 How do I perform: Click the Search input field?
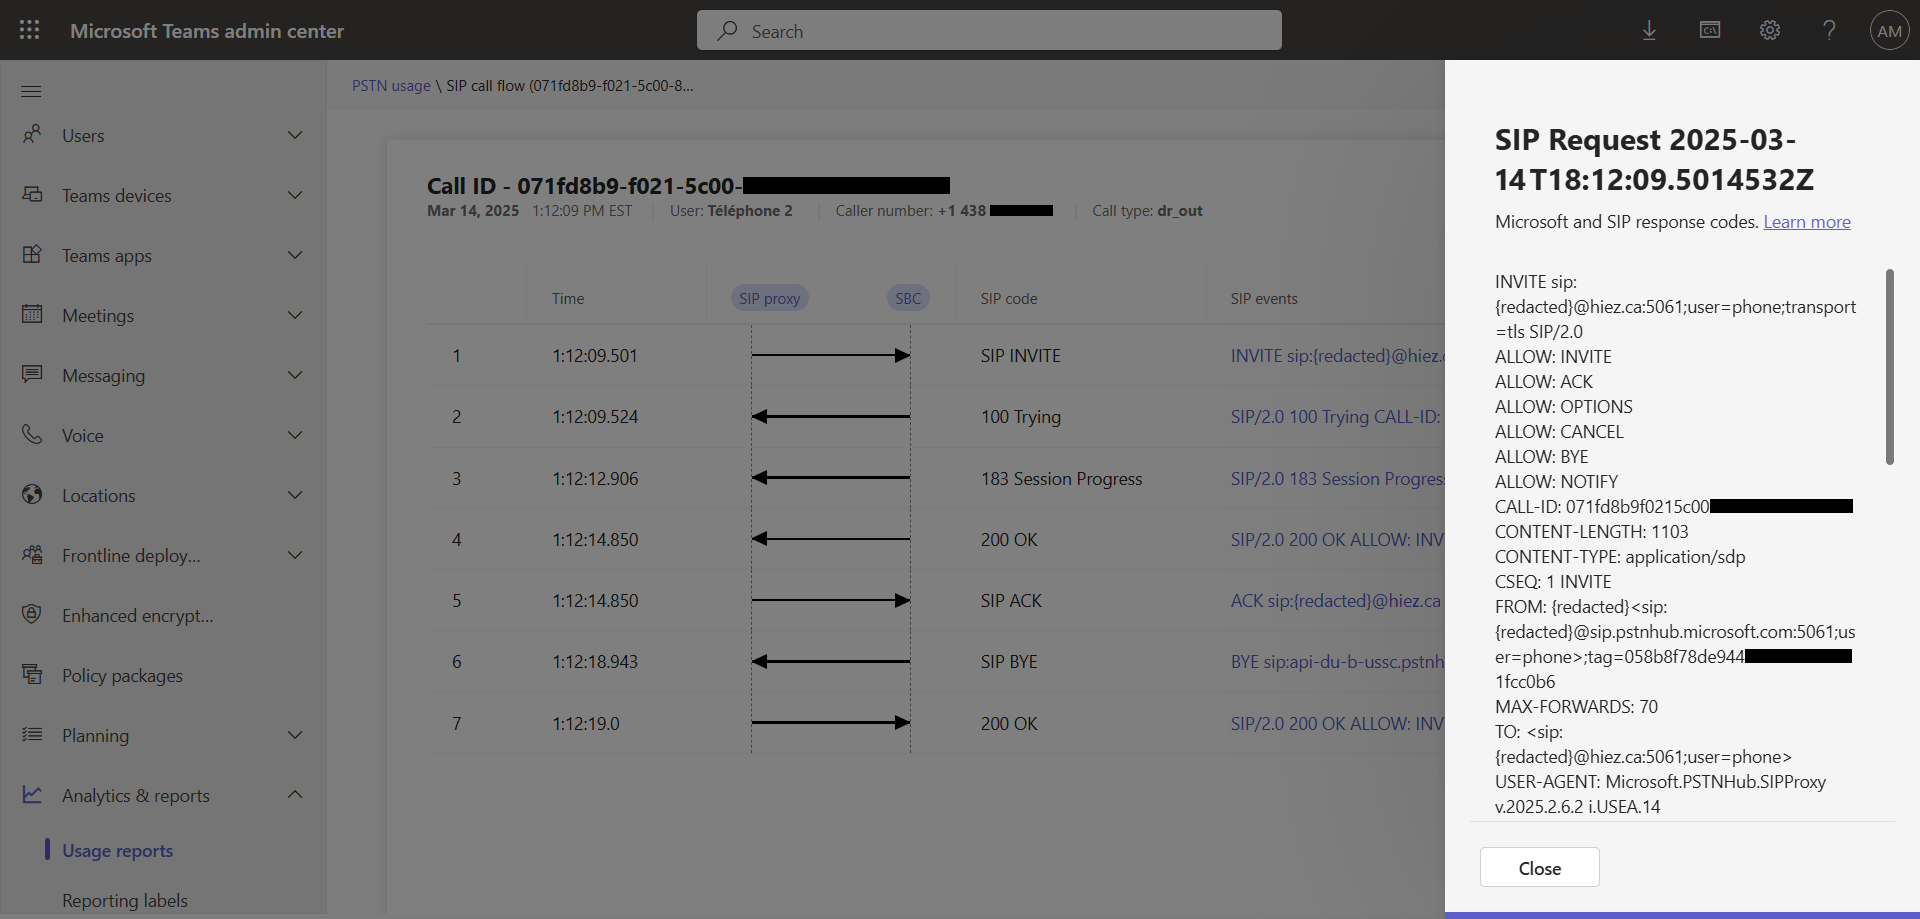(989, 31)
